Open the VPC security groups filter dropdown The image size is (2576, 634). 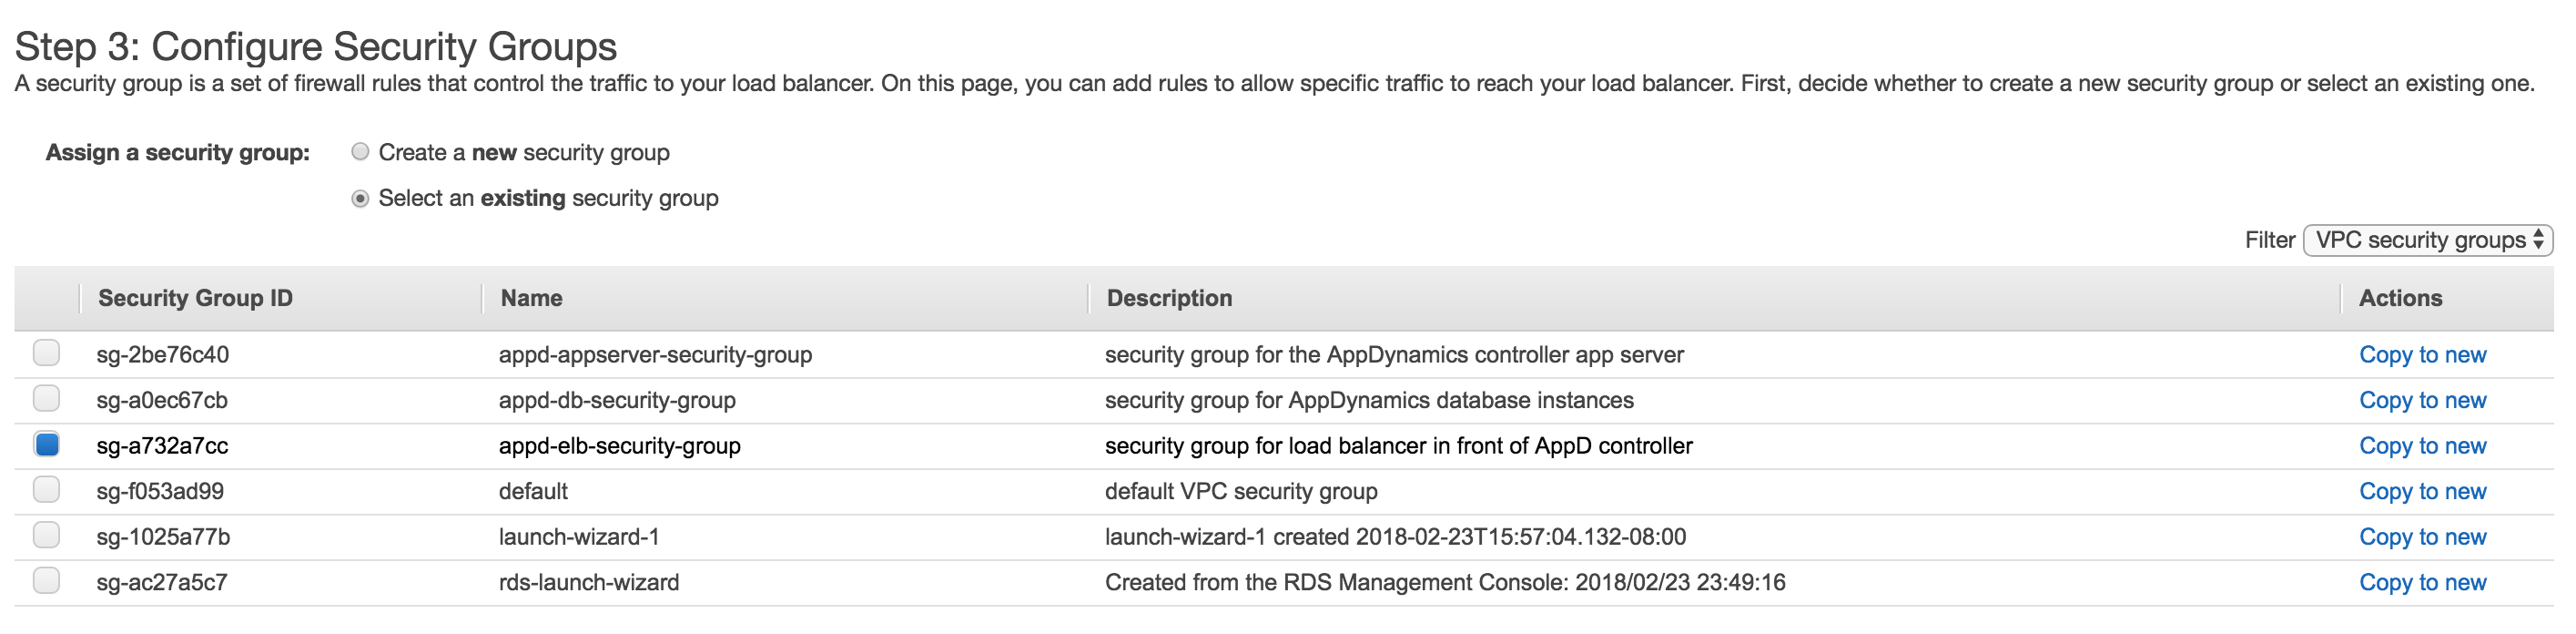pos(2427,240)
